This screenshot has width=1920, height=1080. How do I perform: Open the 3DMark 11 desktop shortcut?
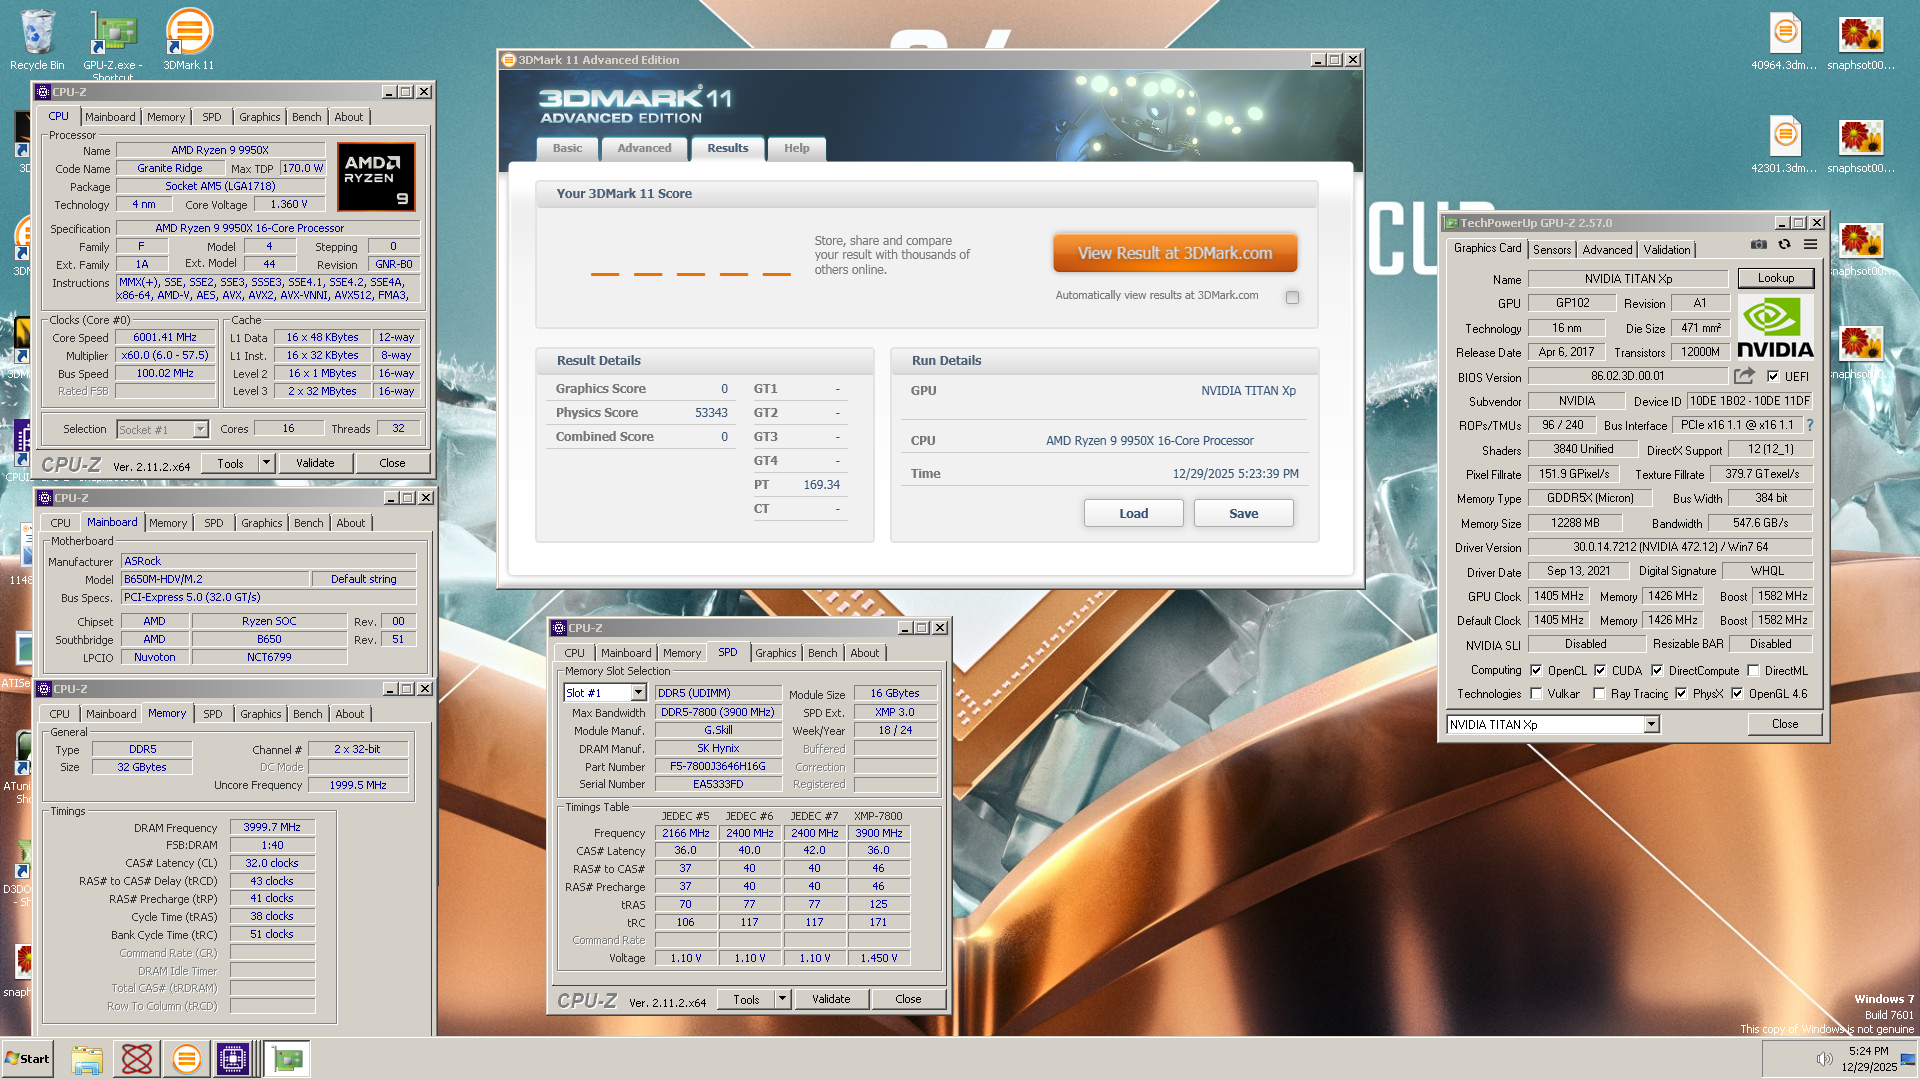coord(189,40)
